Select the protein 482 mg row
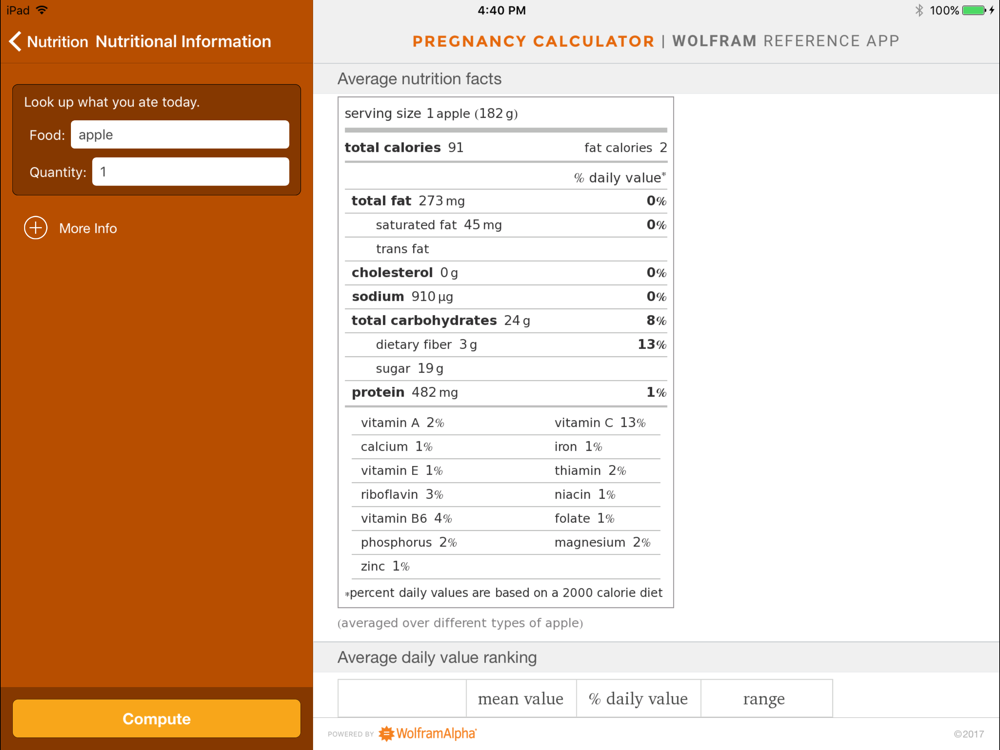Image resolution: width=1000 pixels, height=750 pixels. [x=506, y=392]
